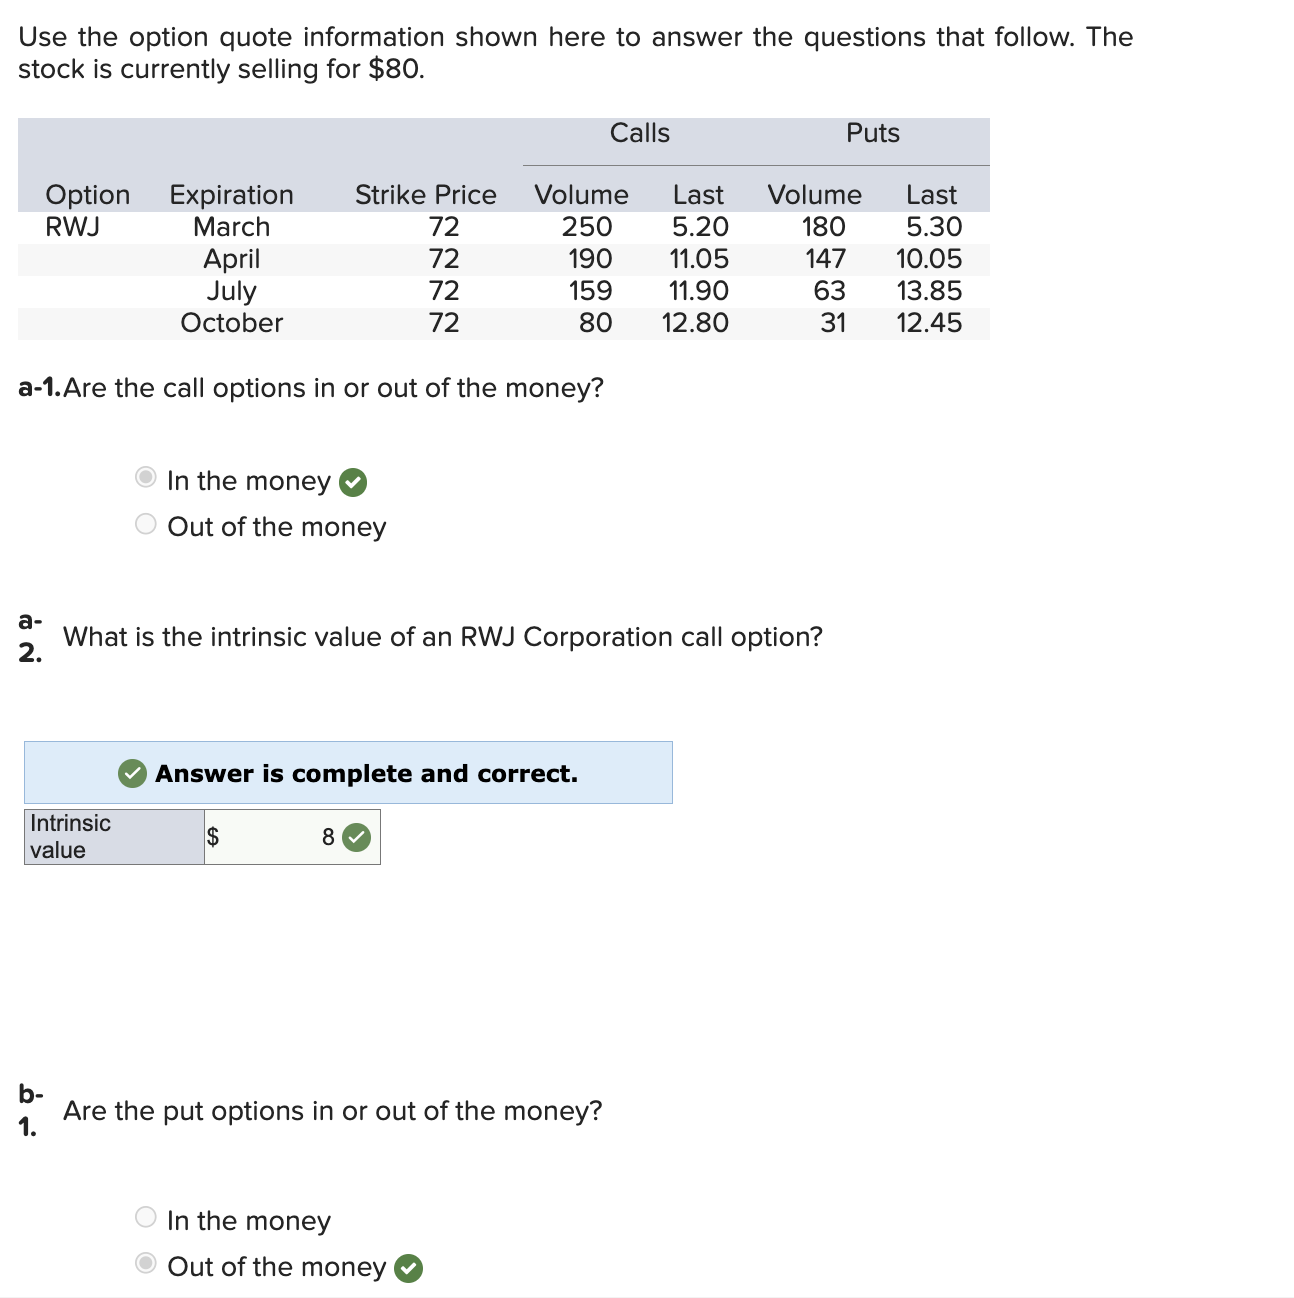Screen dimensions: 1294x1298
Task: Click the dollar sign in the intrinsic value box
Action: (213, 837)
